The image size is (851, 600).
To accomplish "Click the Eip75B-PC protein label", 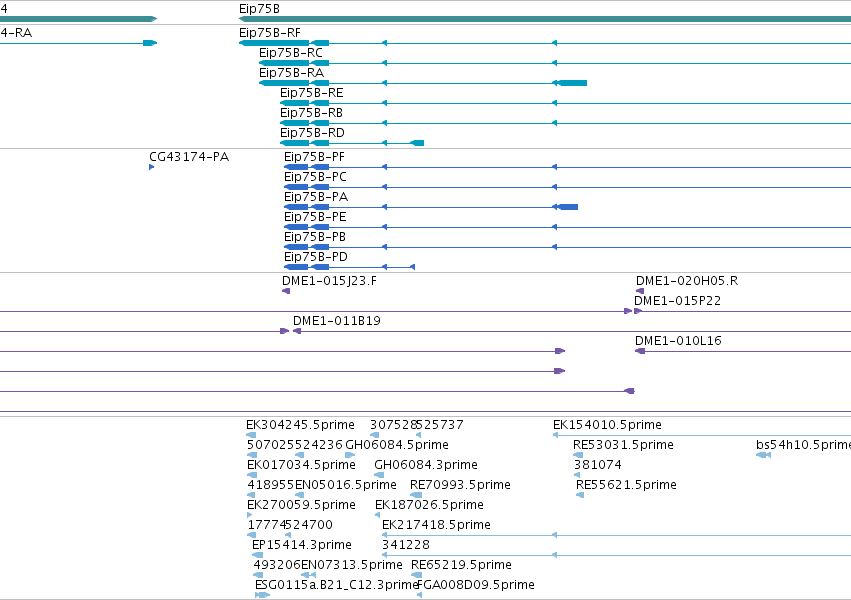I will click(315, 177).
